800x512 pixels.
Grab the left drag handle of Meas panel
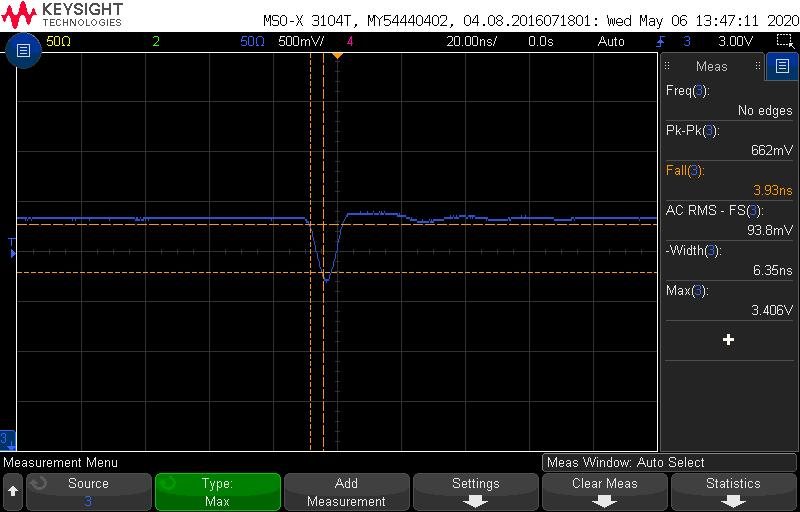[667, 66]
